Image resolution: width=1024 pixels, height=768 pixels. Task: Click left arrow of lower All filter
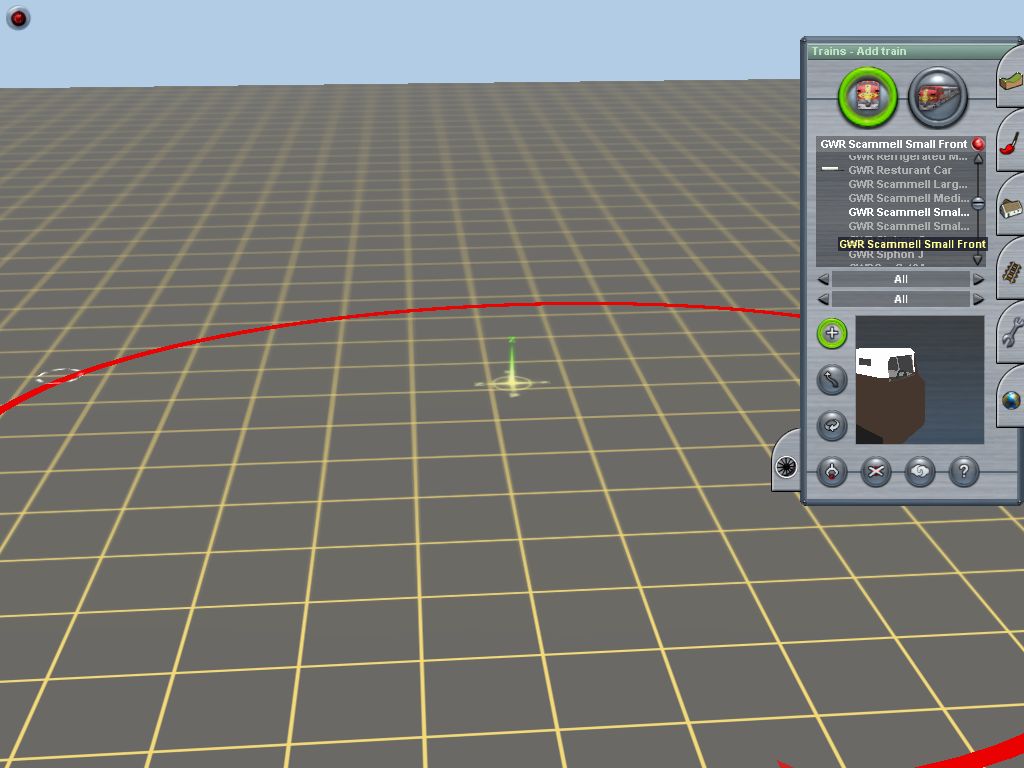(x=823, y=299)
